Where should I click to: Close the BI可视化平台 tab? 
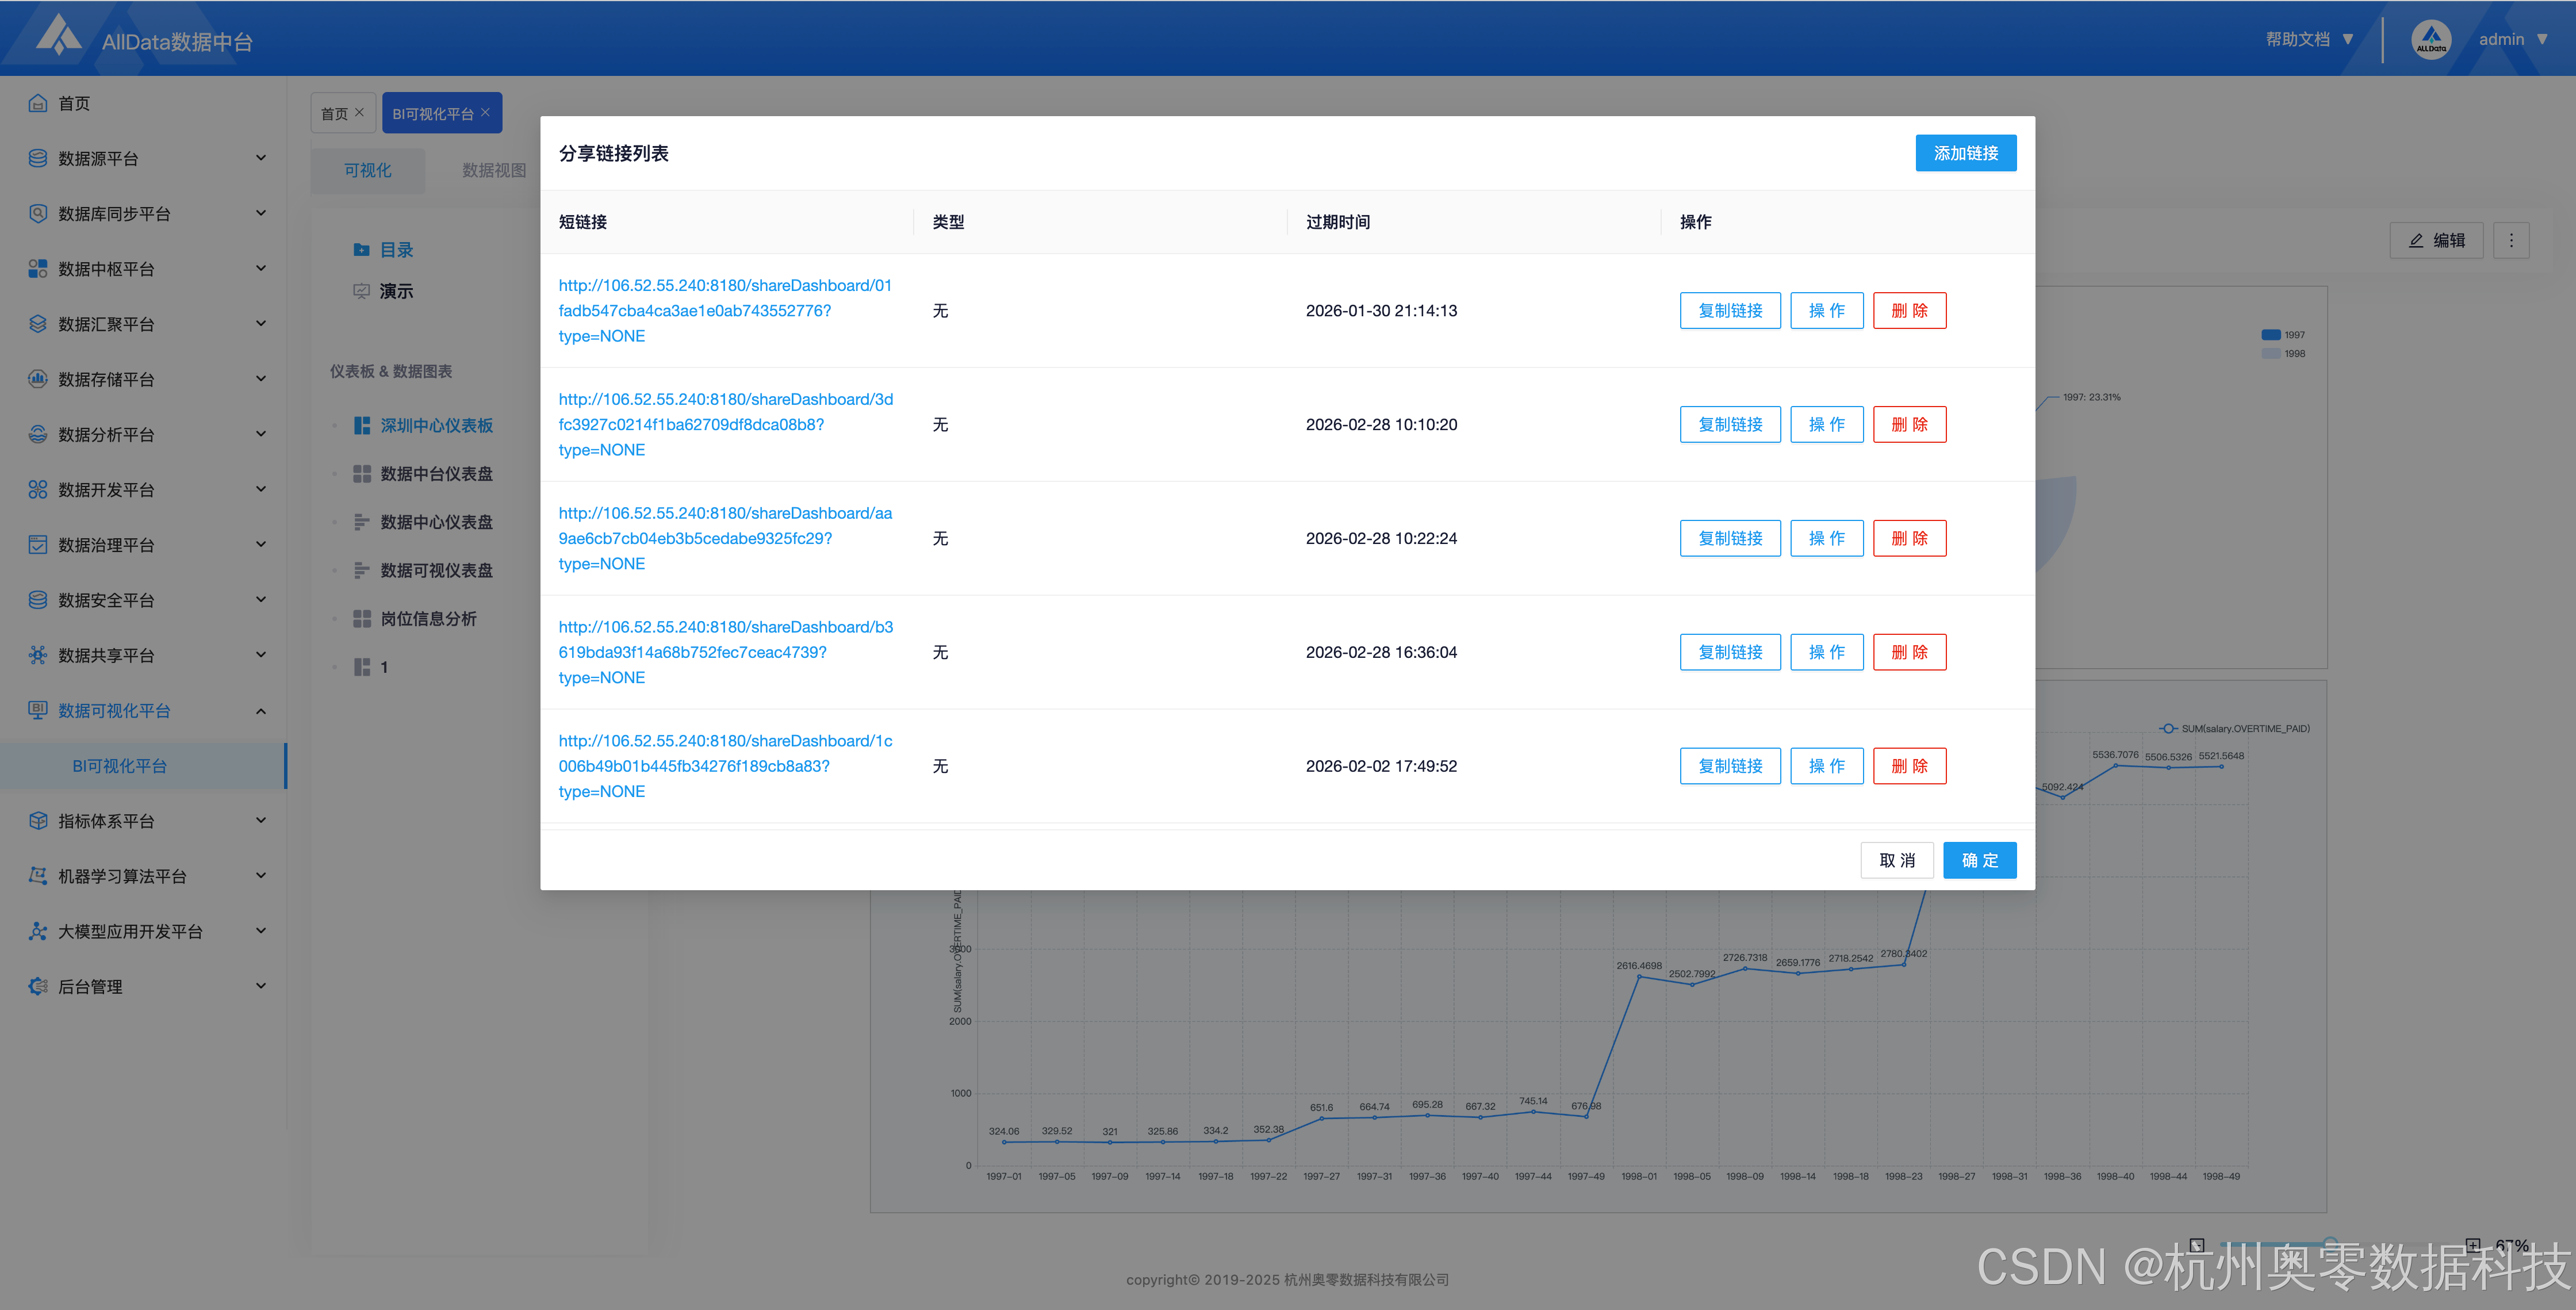486,113
